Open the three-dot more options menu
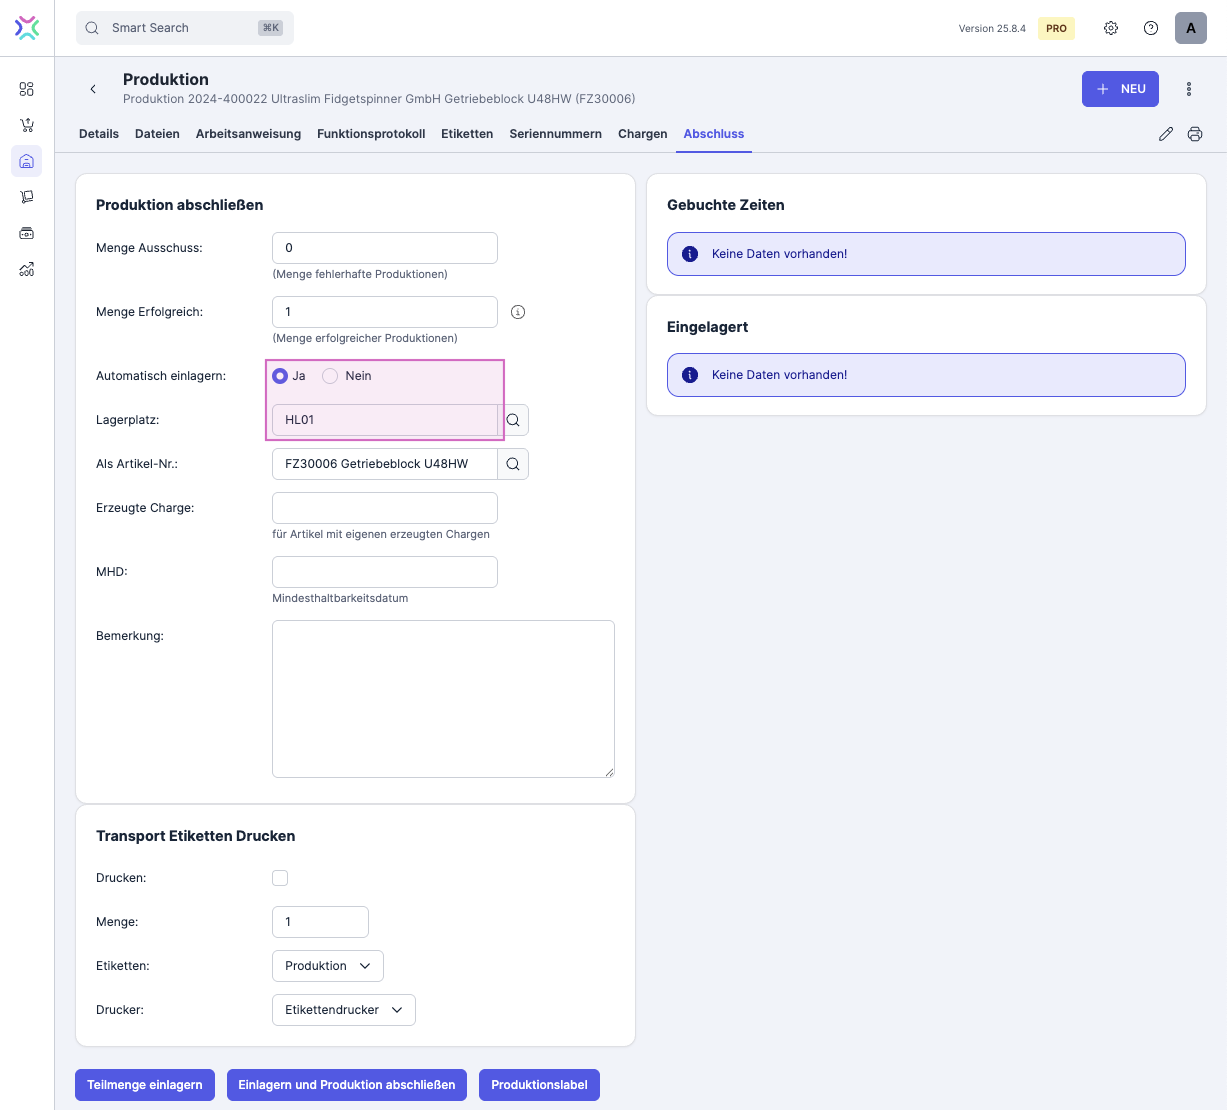Screen dimensions: 1227x1110 click(x=1189, y=89)
